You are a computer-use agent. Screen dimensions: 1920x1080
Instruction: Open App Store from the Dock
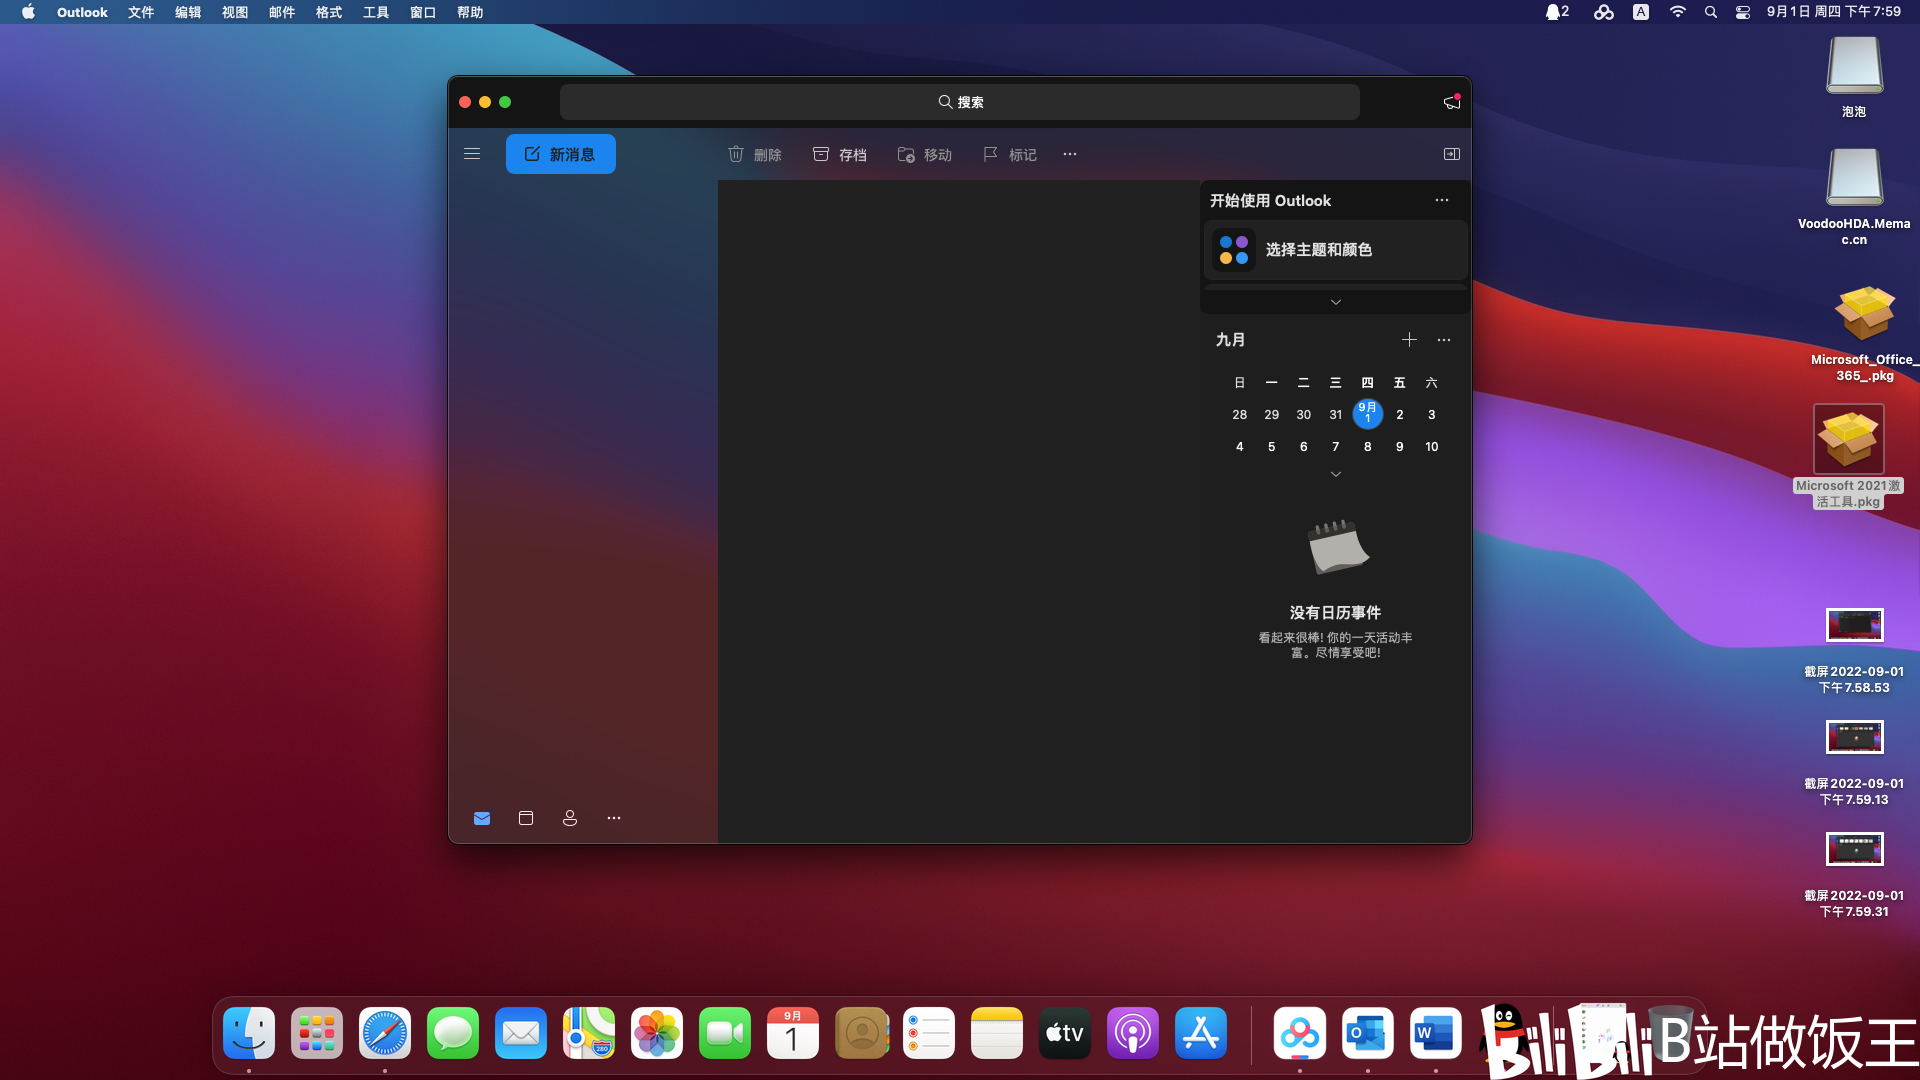click(1201, 1033)
